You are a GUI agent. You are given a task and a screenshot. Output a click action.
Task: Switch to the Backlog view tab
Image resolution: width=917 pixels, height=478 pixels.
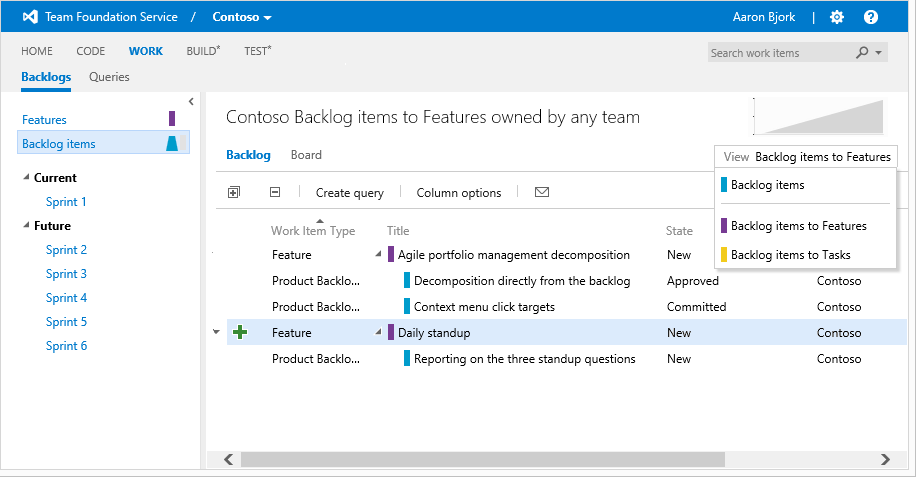click(249, 155)
